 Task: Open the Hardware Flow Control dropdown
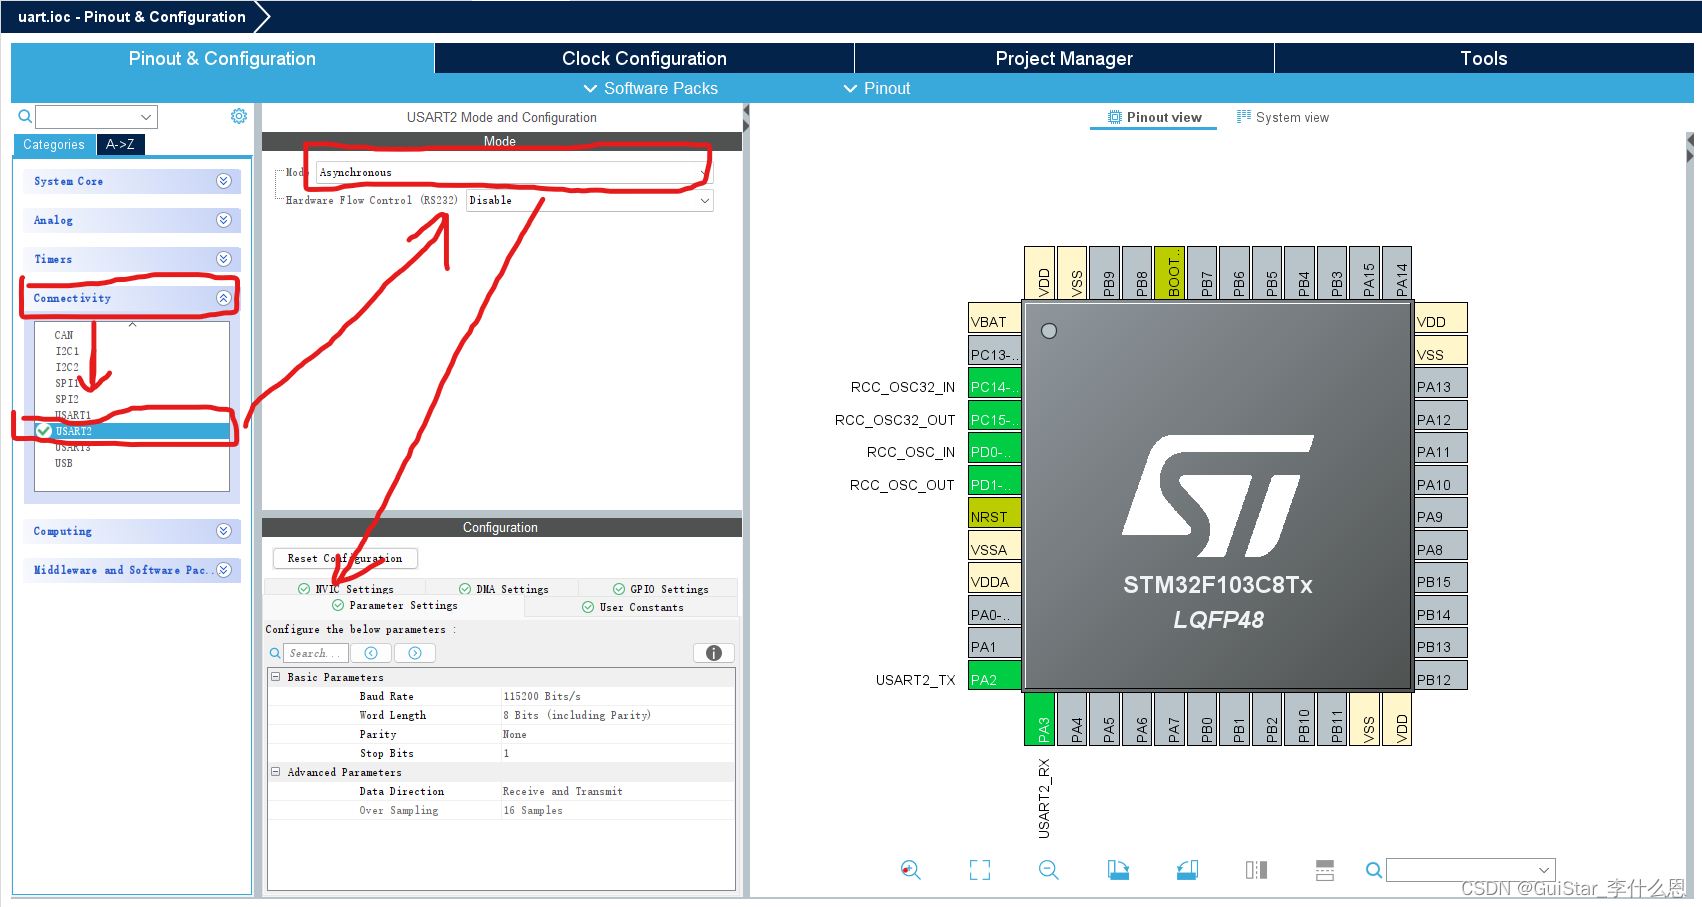[590, 201]
